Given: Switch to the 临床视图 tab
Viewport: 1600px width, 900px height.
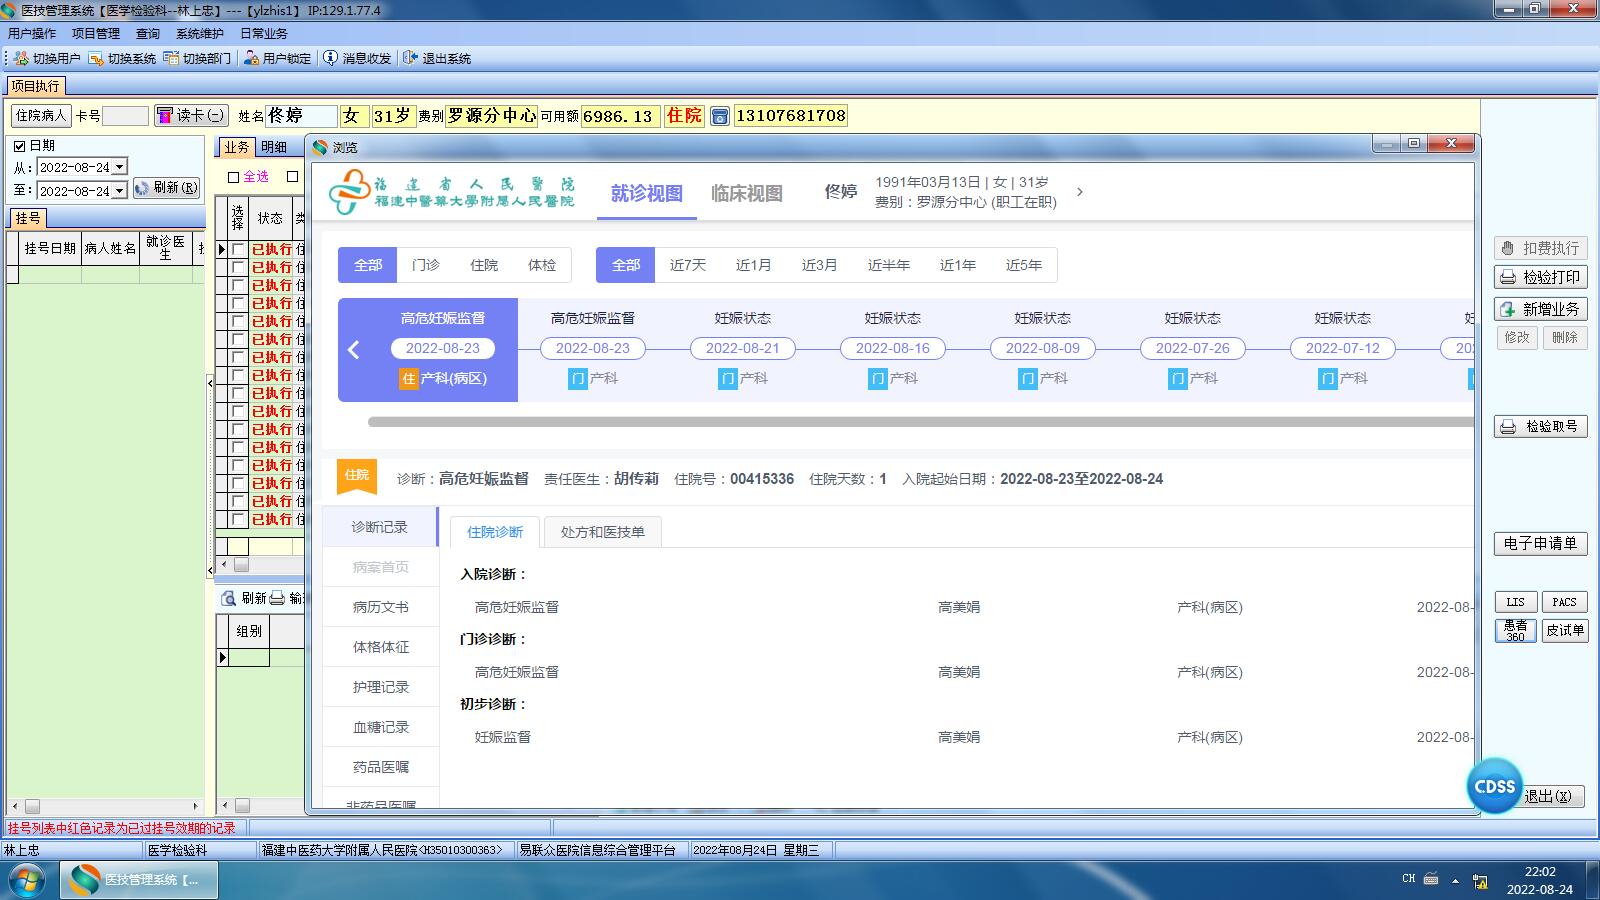Looking at the screenshot, I should (x=747, y=194).
